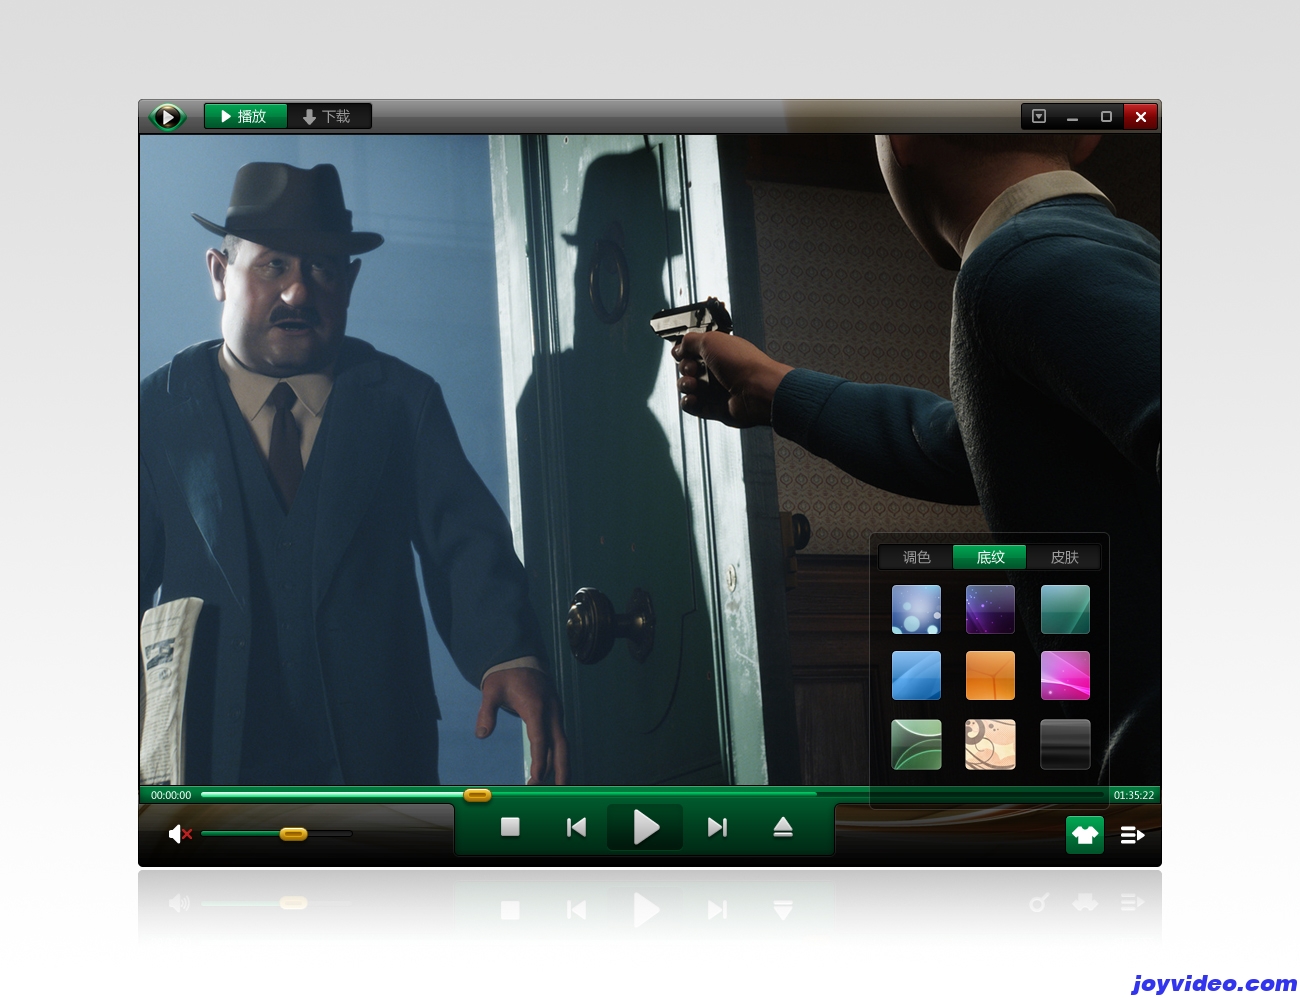The width and height of the screenshot is (1300, 1000).
Task: Choose the blue bubbles texture swatch
Action: pos(916,610)
